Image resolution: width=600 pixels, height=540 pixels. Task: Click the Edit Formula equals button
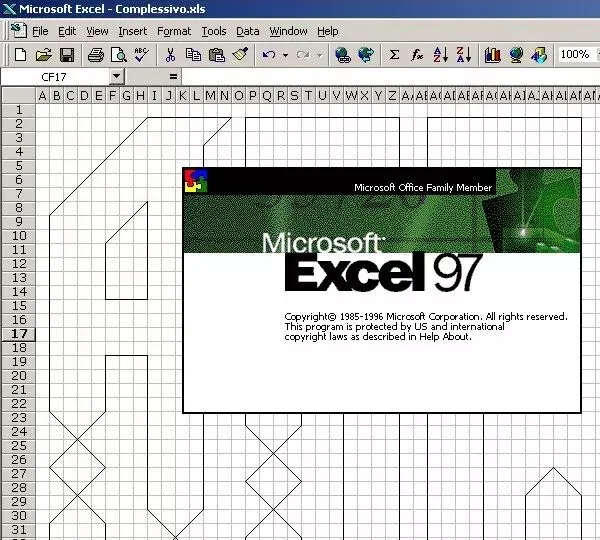(x=173, y=77)
